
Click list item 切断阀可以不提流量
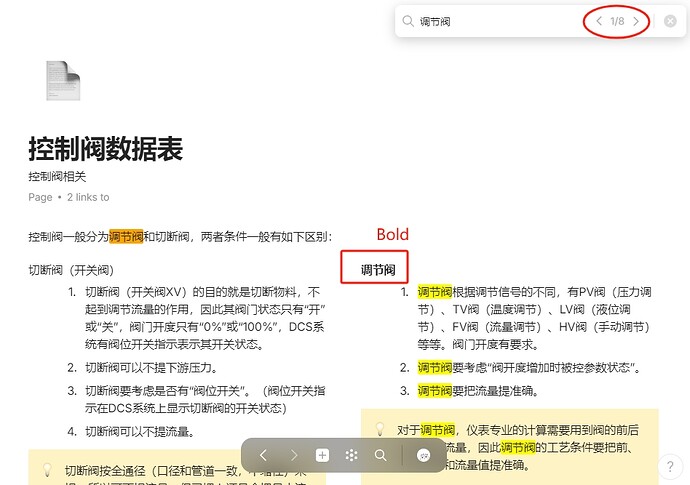pyautogui.click(x=139, y=431)
